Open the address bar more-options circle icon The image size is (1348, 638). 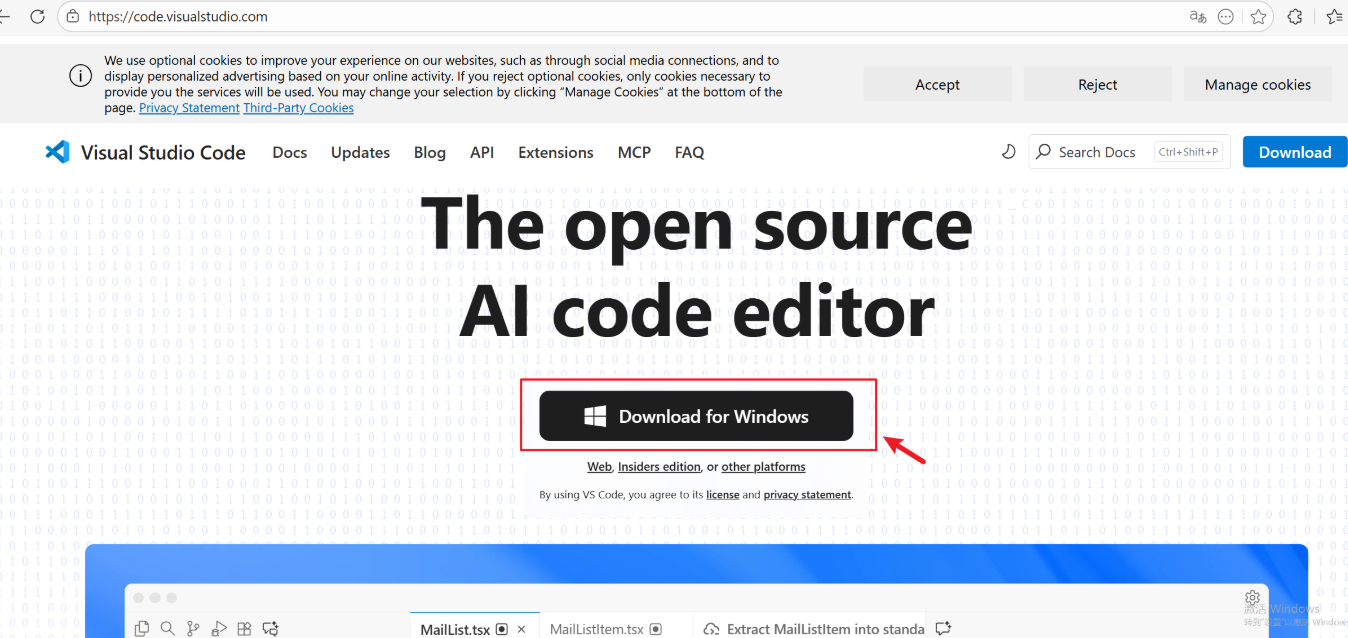point(1226,16)
